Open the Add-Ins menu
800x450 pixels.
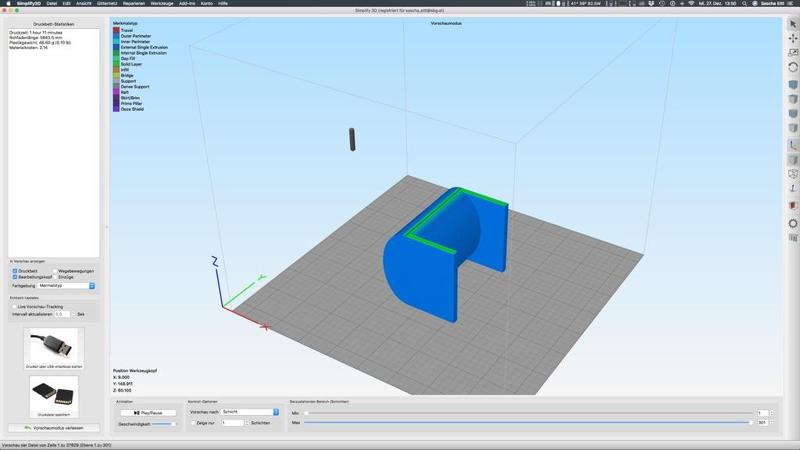coord(187,3)
